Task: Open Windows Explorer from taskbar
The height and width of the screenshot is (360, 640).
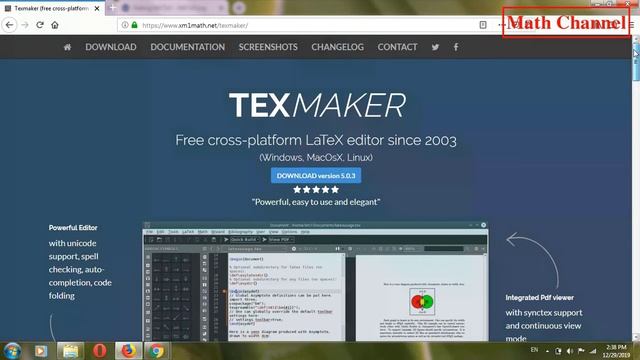Action: 70,351
